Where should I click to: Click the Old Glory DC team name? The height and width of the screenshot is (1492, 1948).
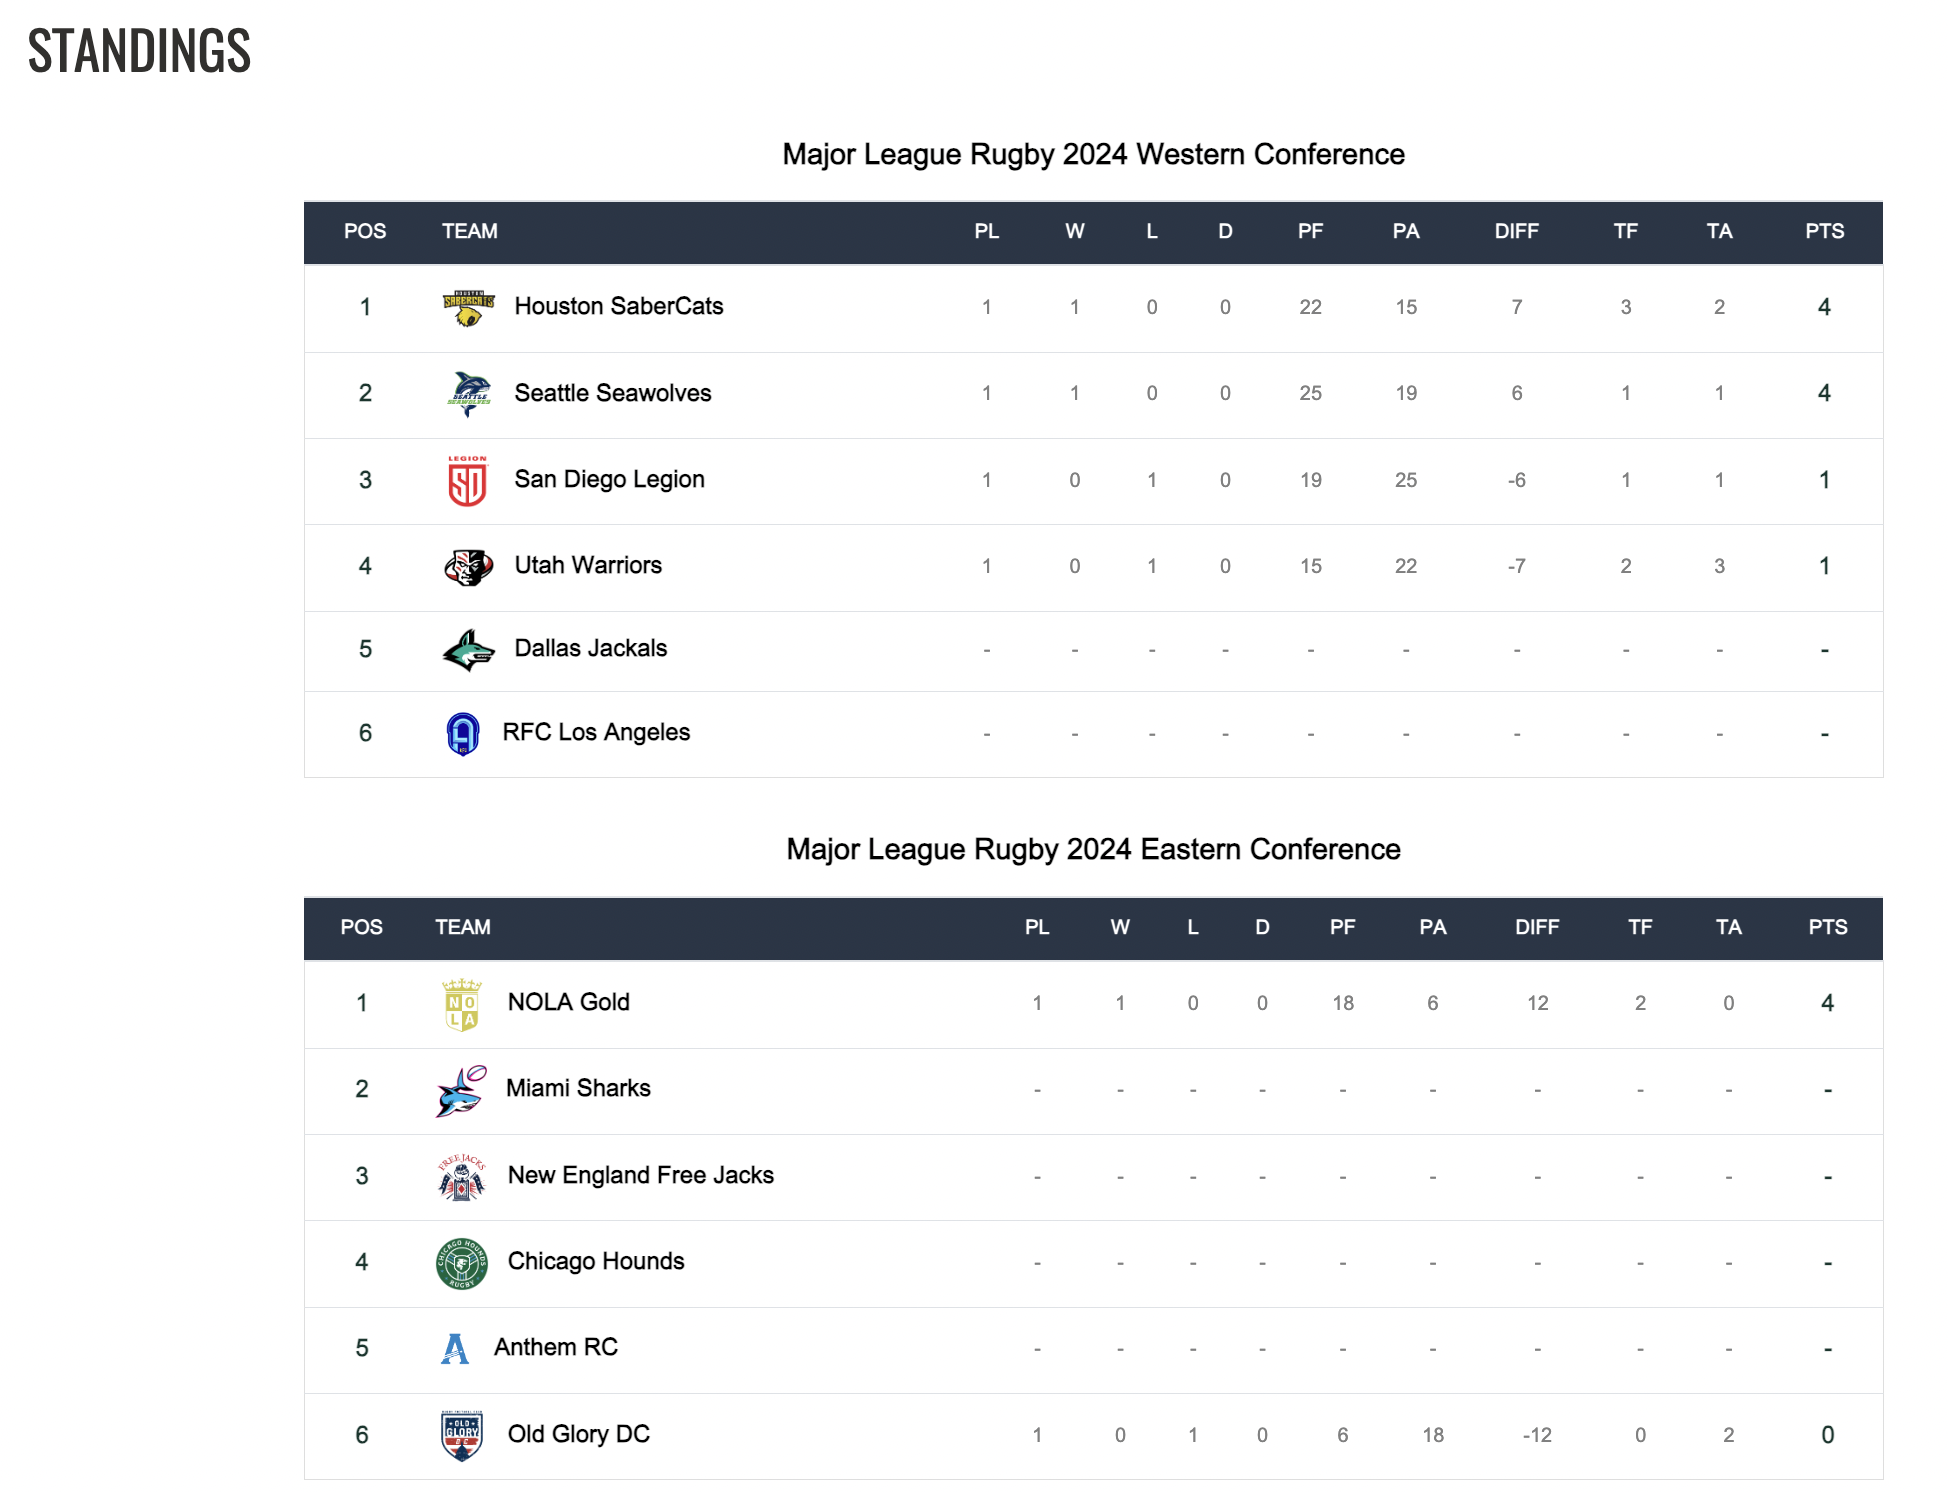(579, 1434)
